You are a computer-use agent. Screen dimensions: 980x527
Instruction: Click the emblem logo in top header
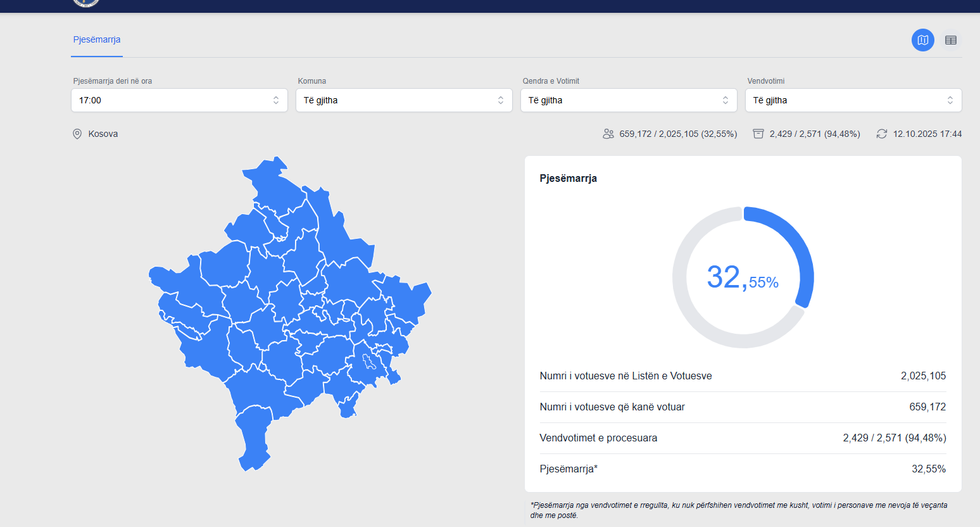[86, 2]
